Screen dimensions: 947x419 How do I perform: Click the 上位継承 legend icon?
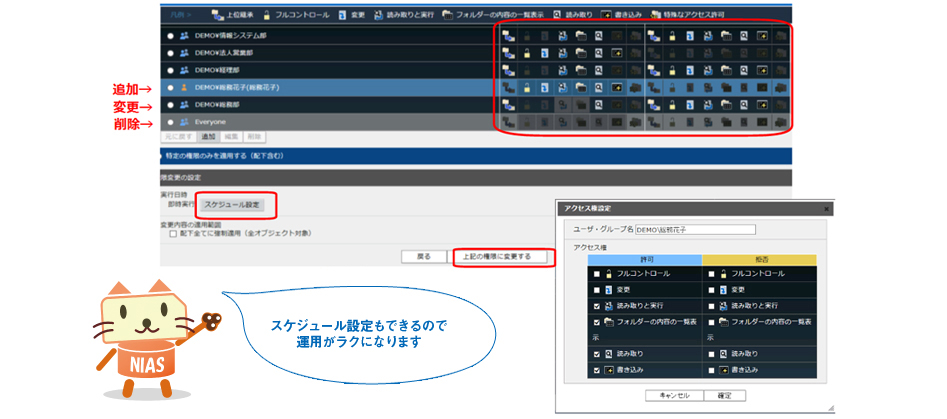click(x=217, y=14)
